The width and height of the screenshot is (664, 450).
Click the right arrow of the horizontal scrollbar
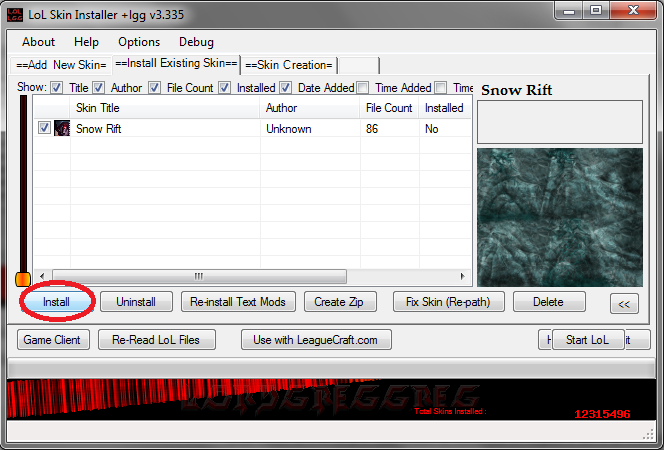tap(462, 276)
